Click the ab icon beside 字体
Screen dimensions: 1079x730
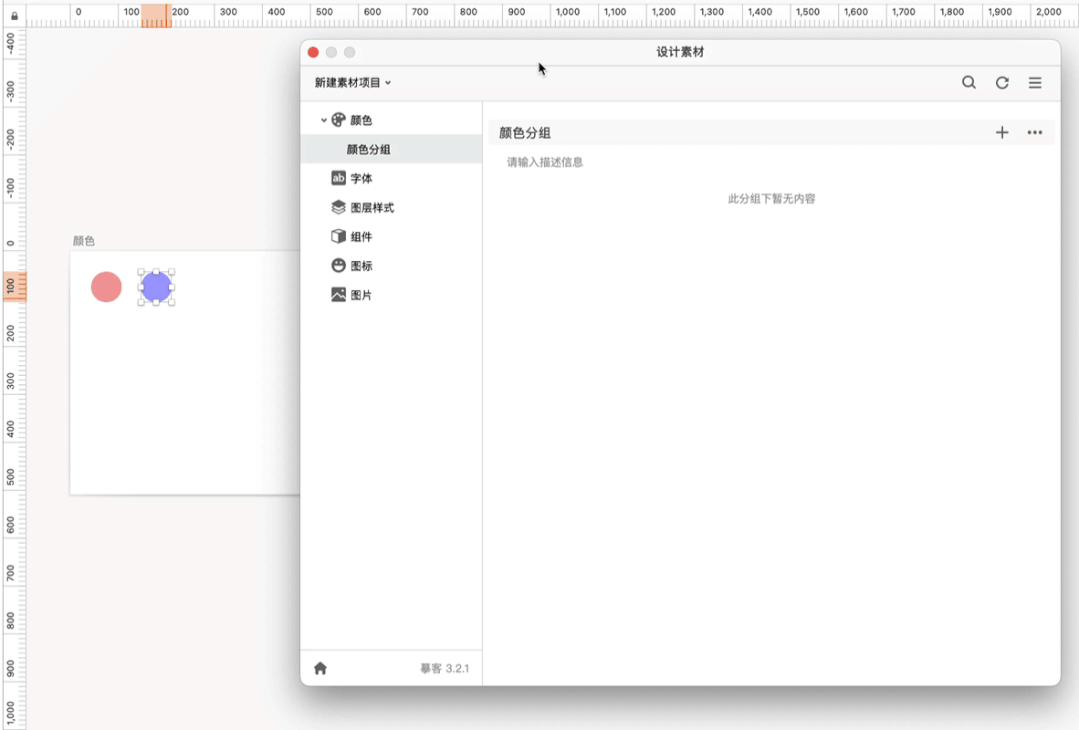pos(338,178)
